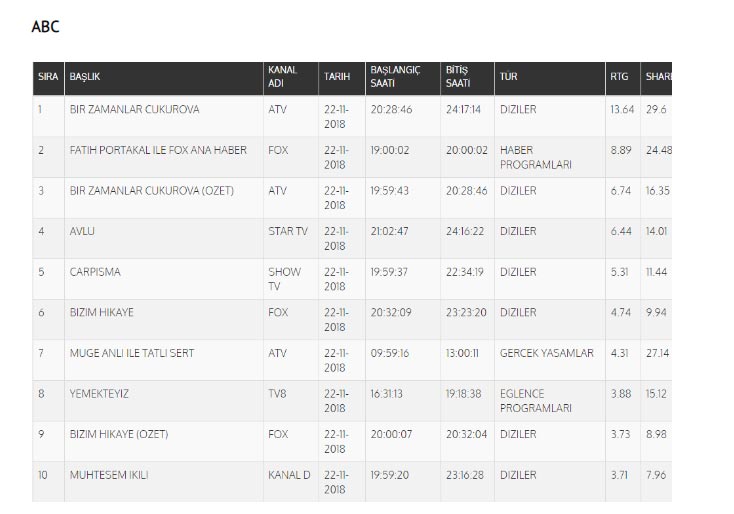Click the 13.64 RTG value
Viewport: 734px width, 514px height.
[621, 109]
